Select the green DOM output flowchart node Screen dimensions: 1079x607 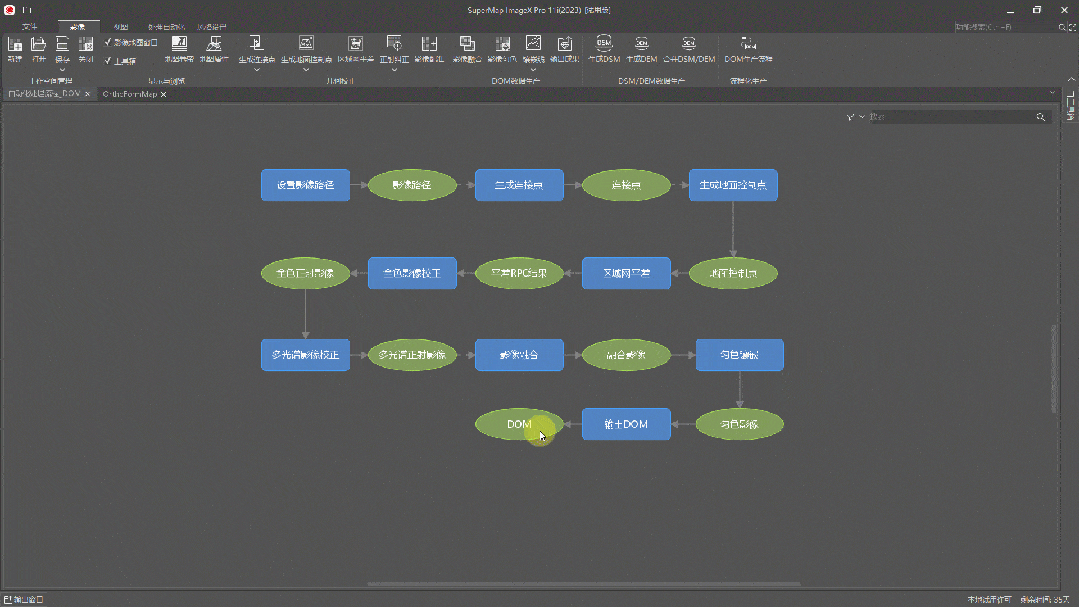(520, 424)
